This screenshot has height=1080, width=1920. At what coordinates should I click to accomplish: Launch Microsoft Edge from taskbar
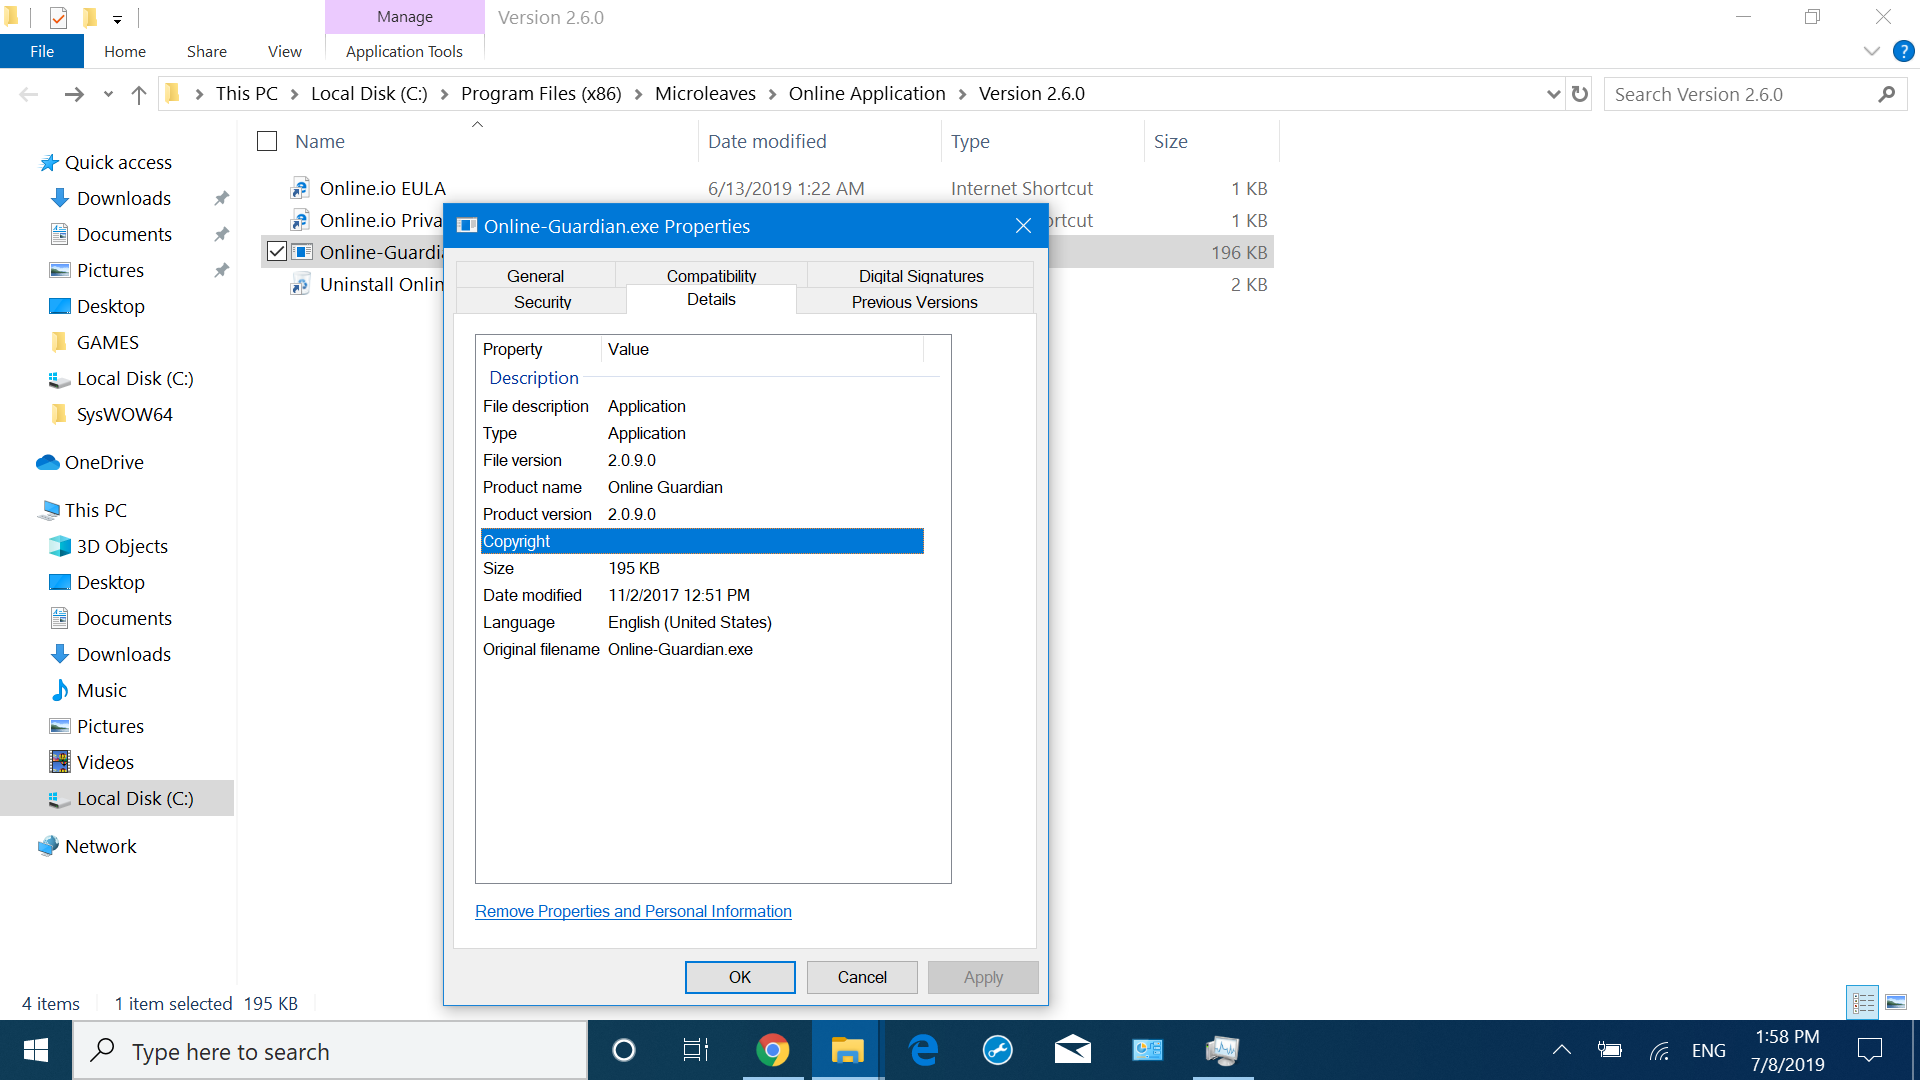click(922, 1050)
